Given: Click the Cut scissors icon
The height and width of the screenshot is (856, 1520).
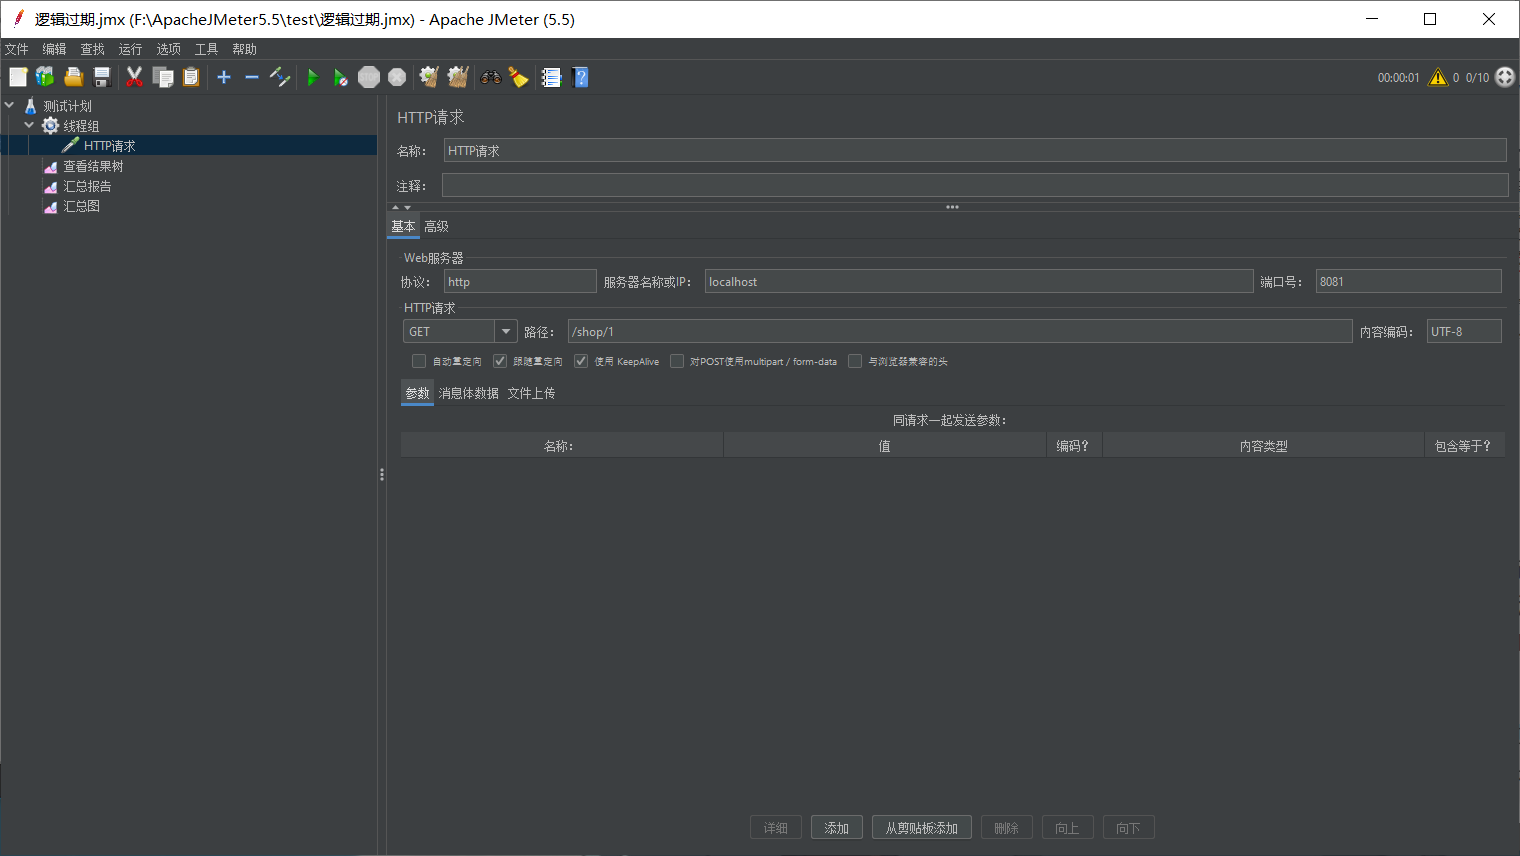Looking at the screenshot, I should pos(134,77).
